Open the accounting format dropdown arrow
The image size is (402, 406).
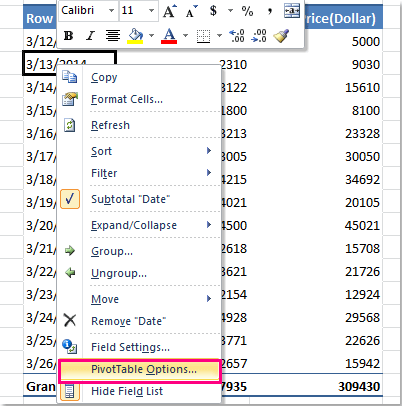(x=230, y=11)
